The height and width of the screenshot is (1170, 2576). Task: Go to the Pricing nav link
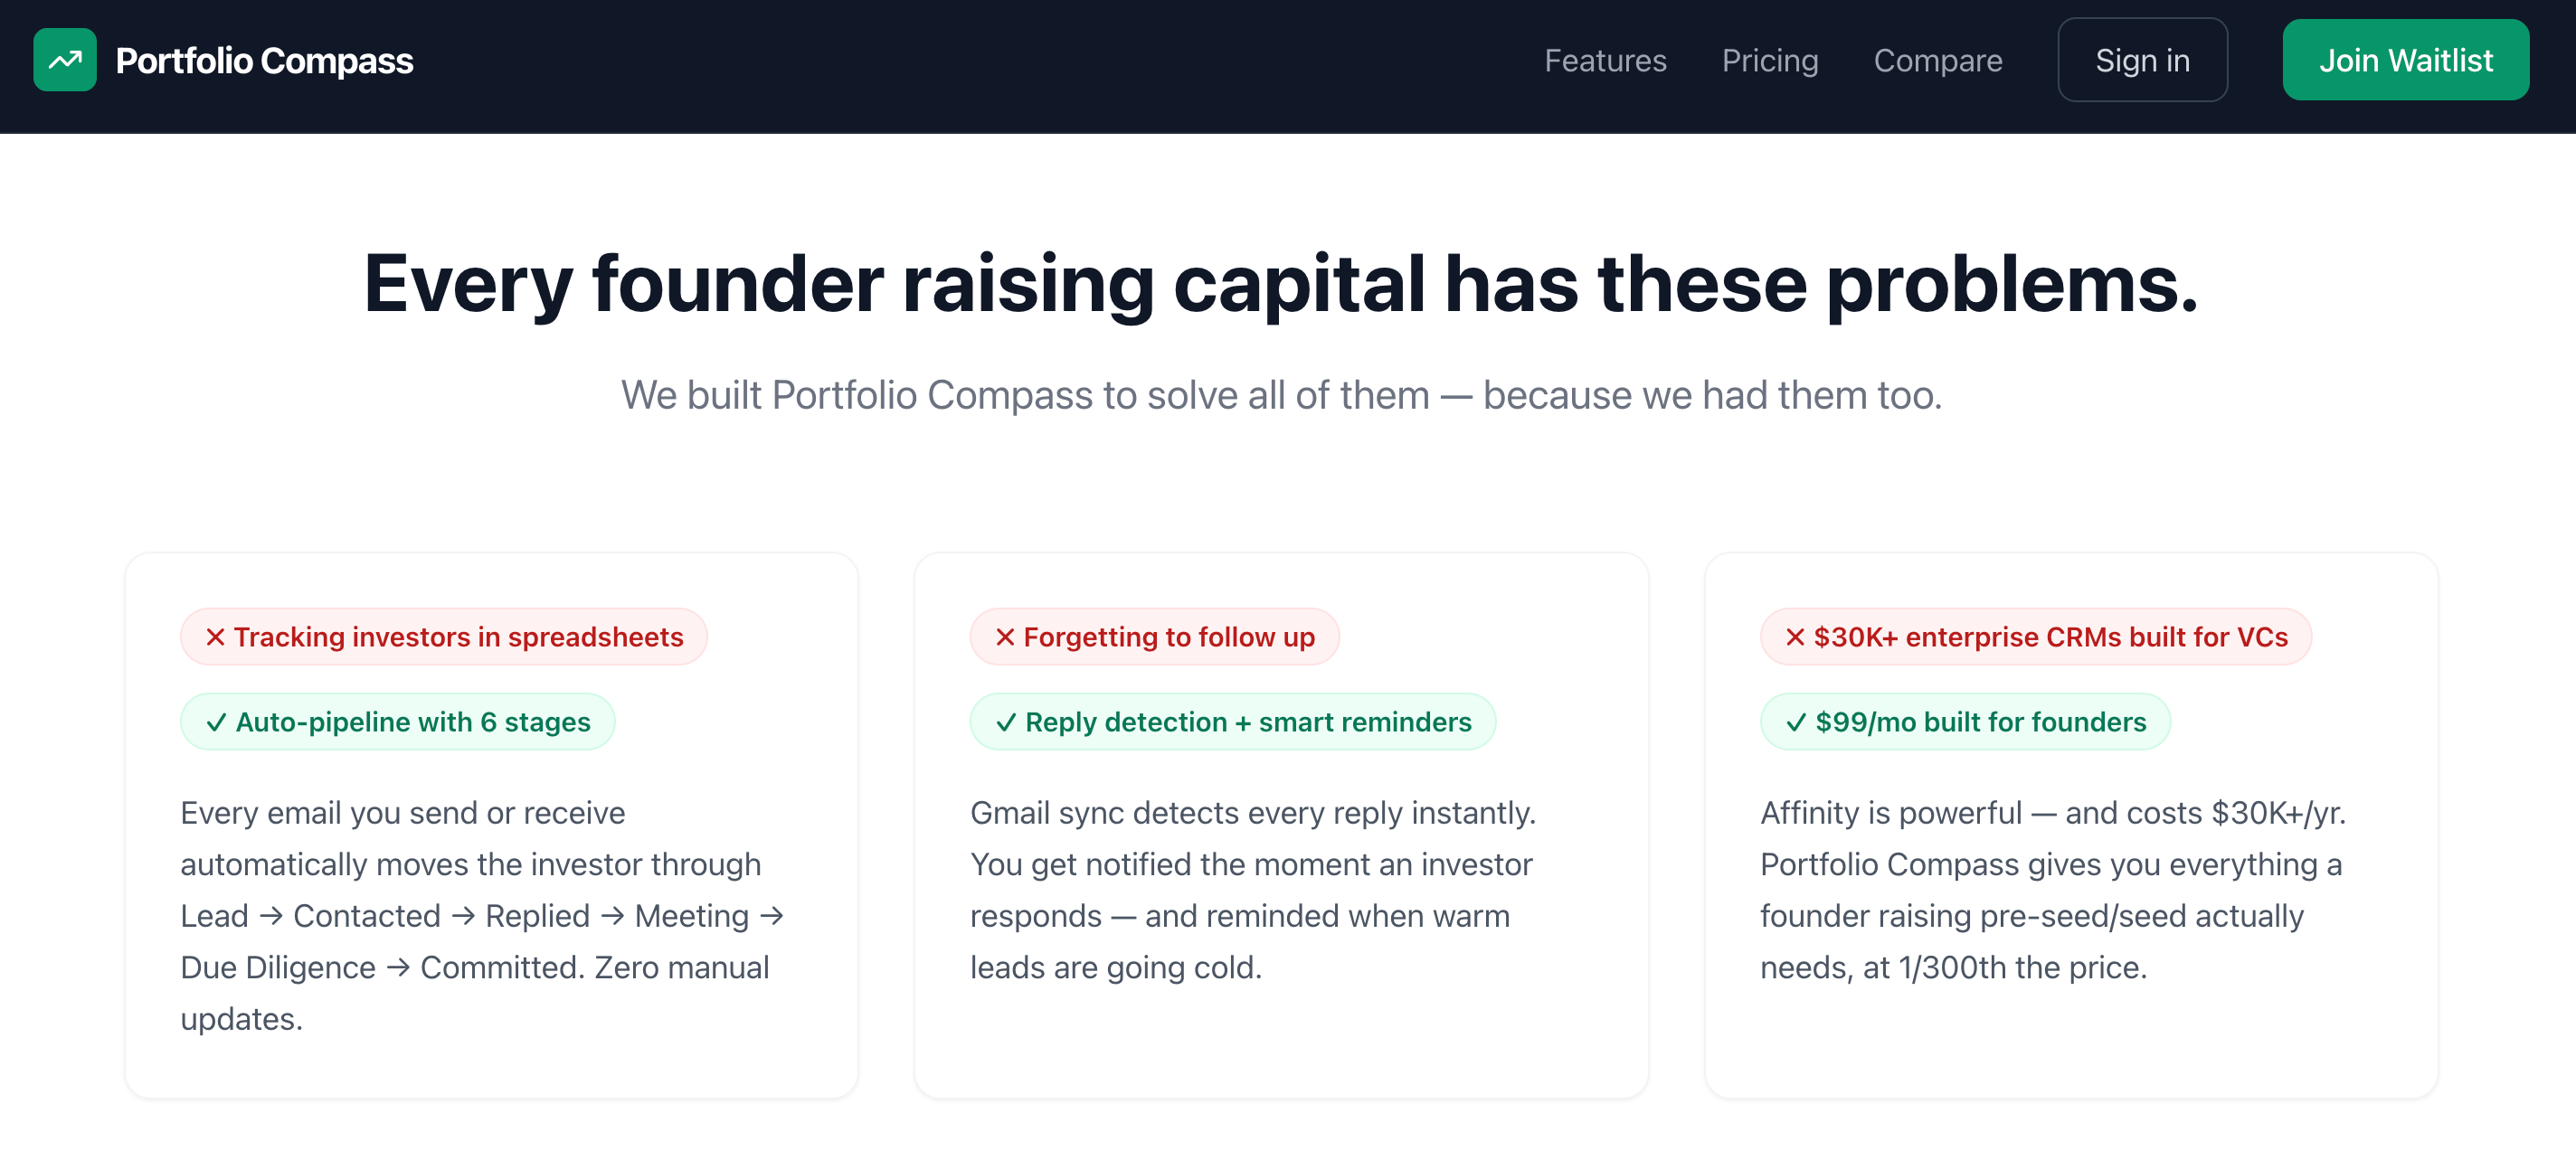point(1769,60)
